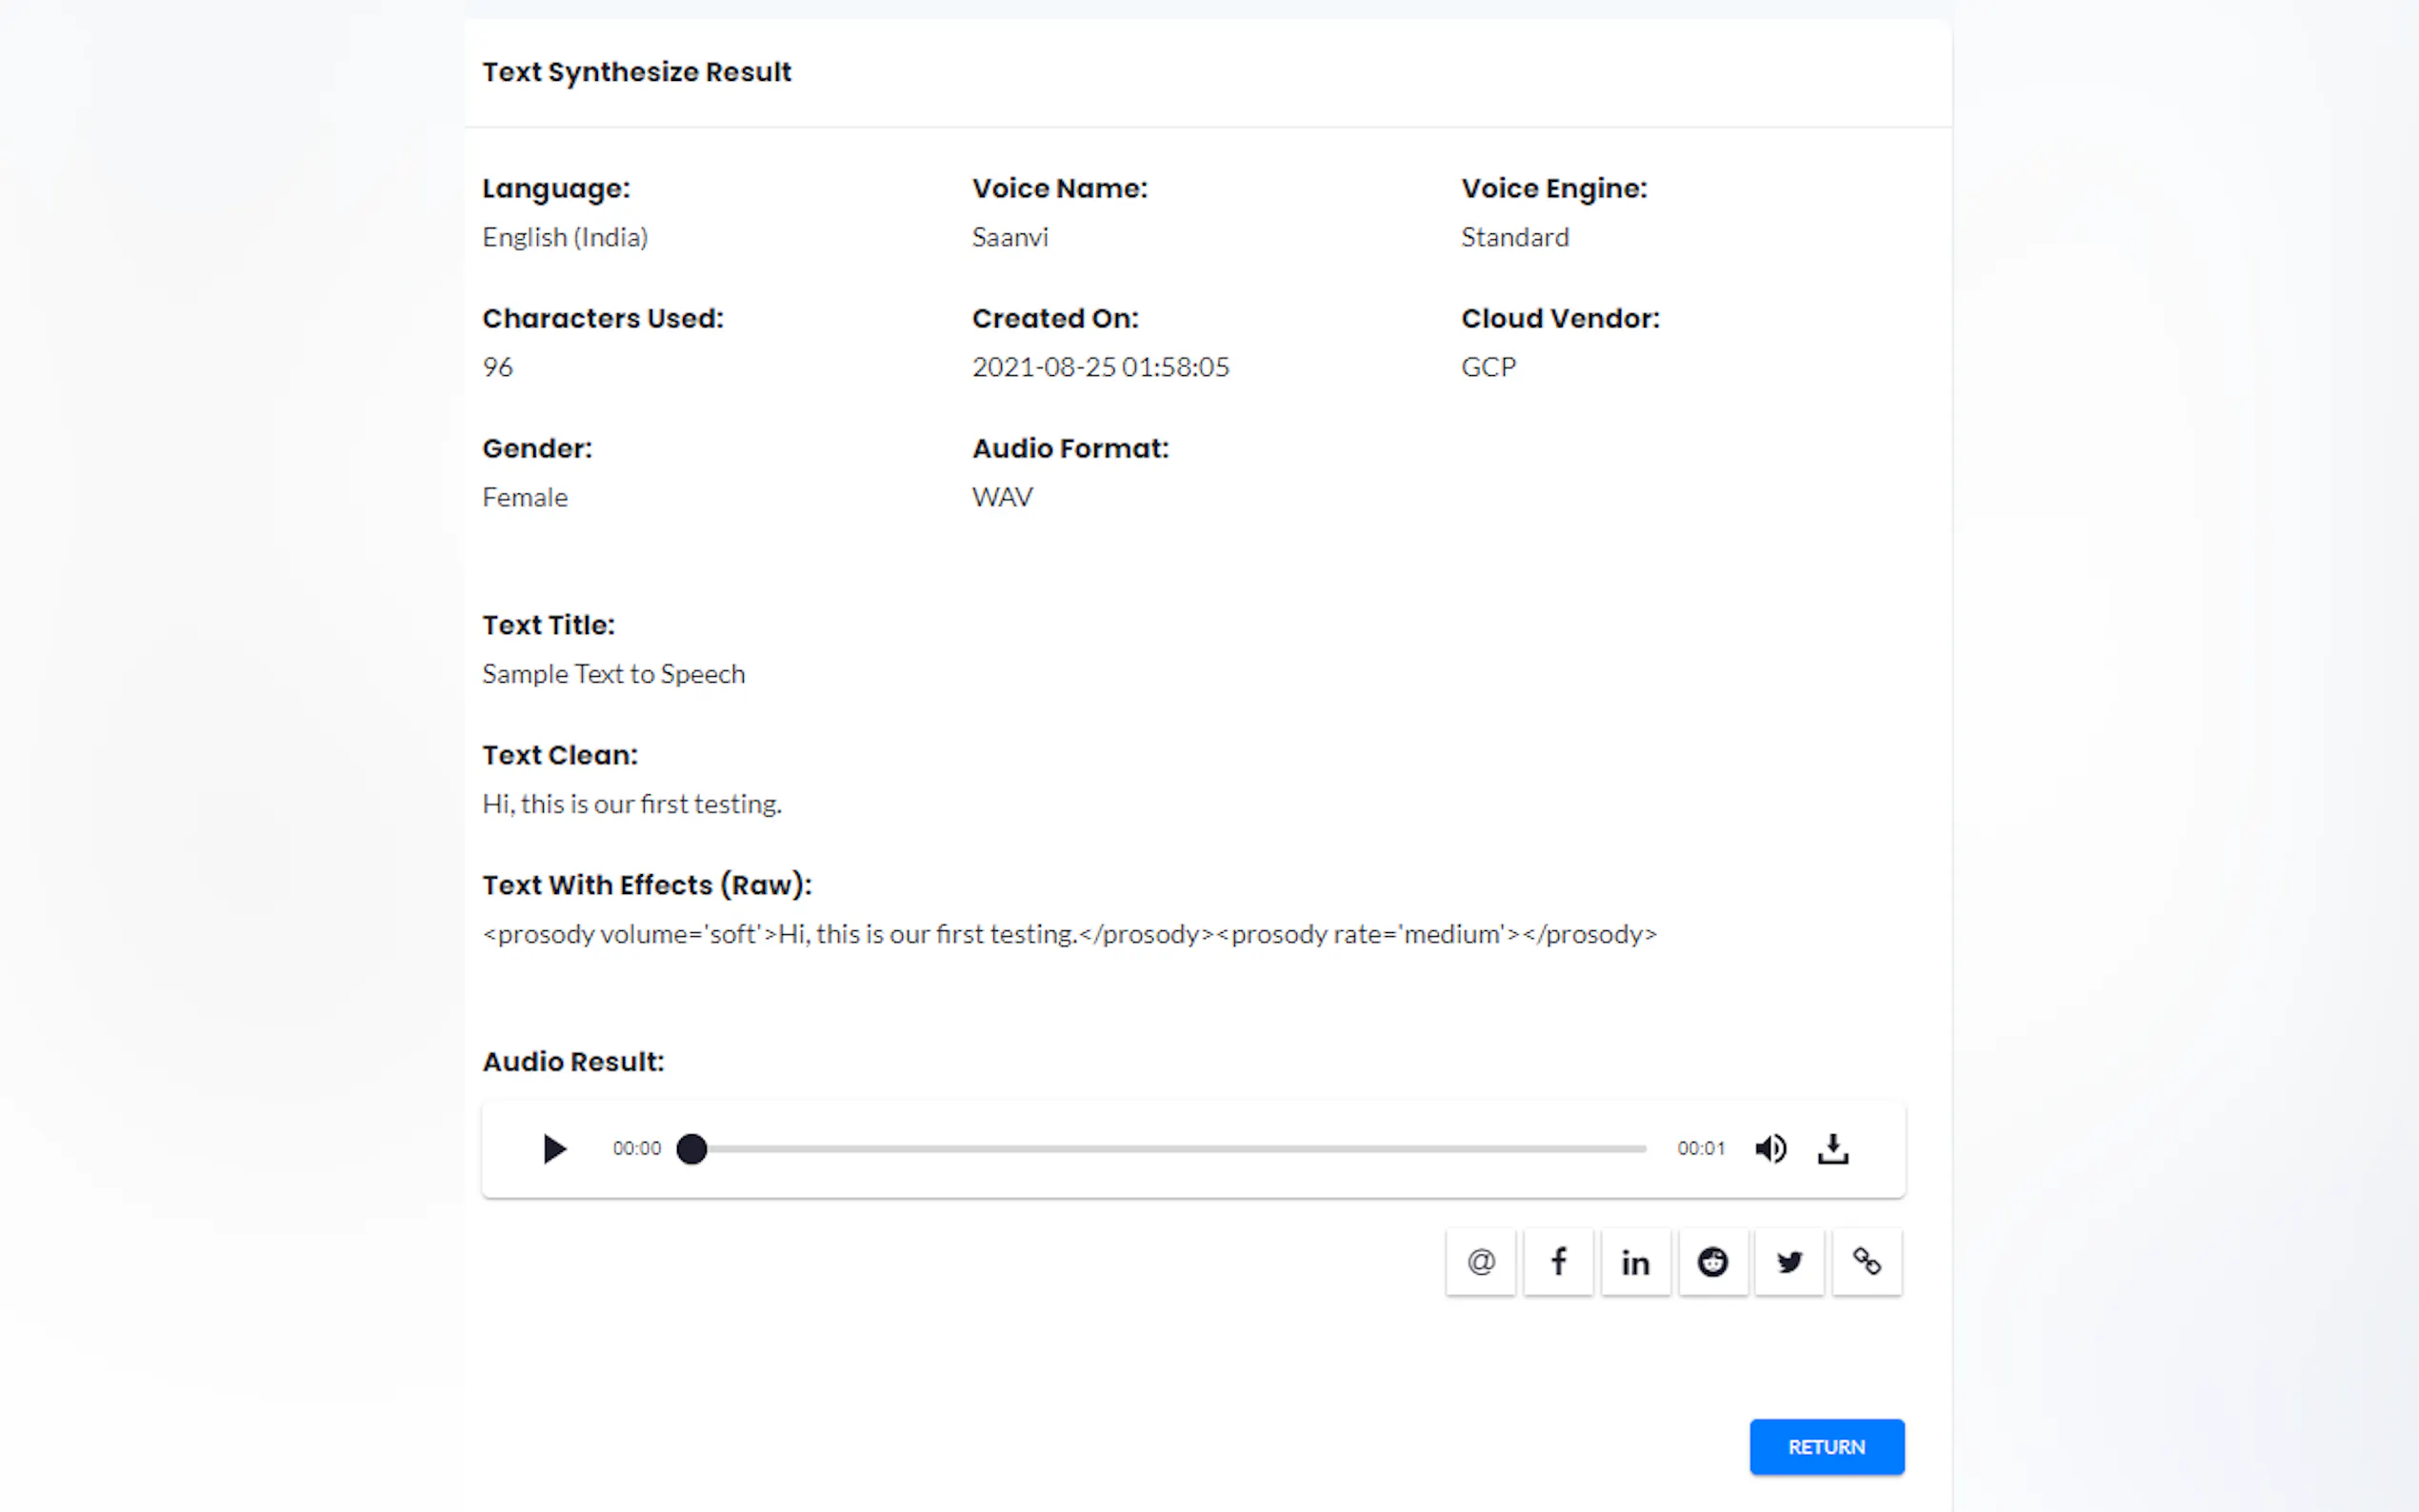Share result on Facebook
The width and height of the screenshot is (2419, 1512).
pos(1558,1261)
